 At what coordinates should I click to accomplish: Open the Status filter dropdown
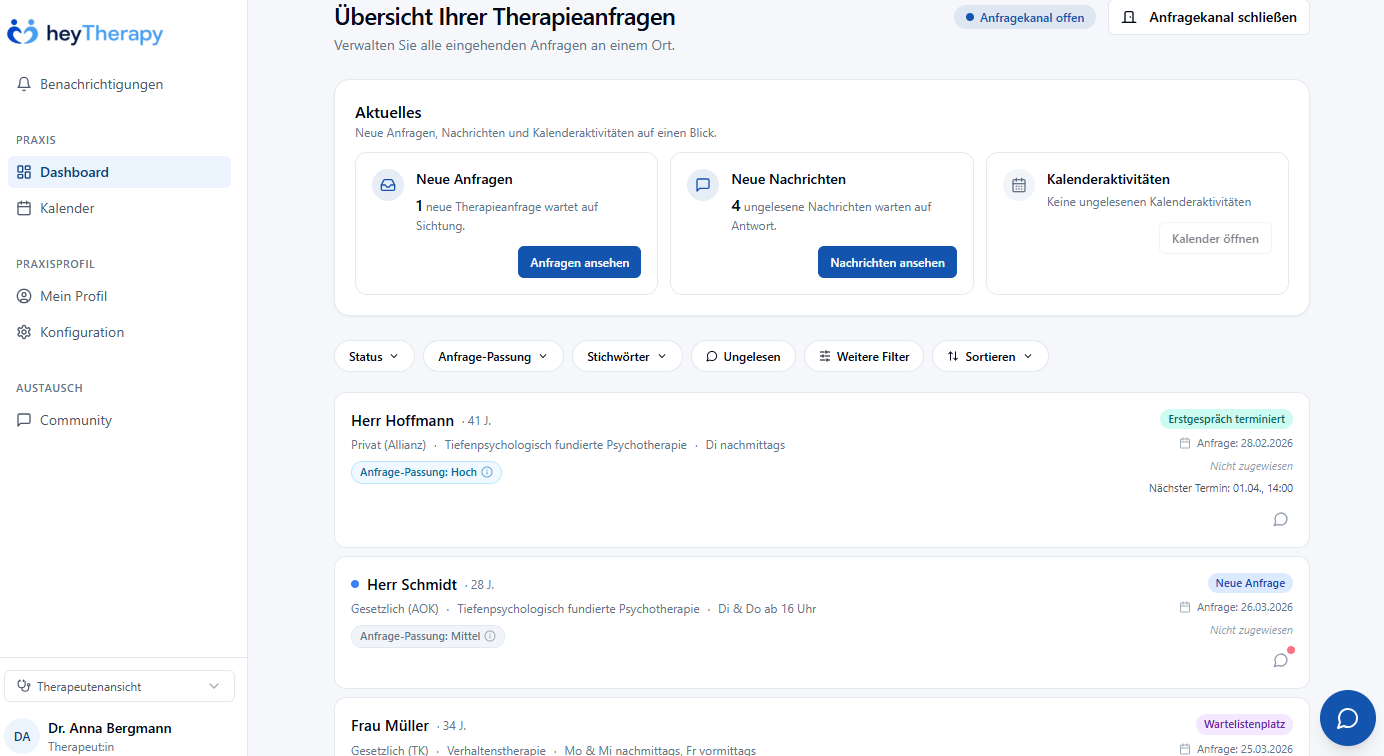[374, 356]
